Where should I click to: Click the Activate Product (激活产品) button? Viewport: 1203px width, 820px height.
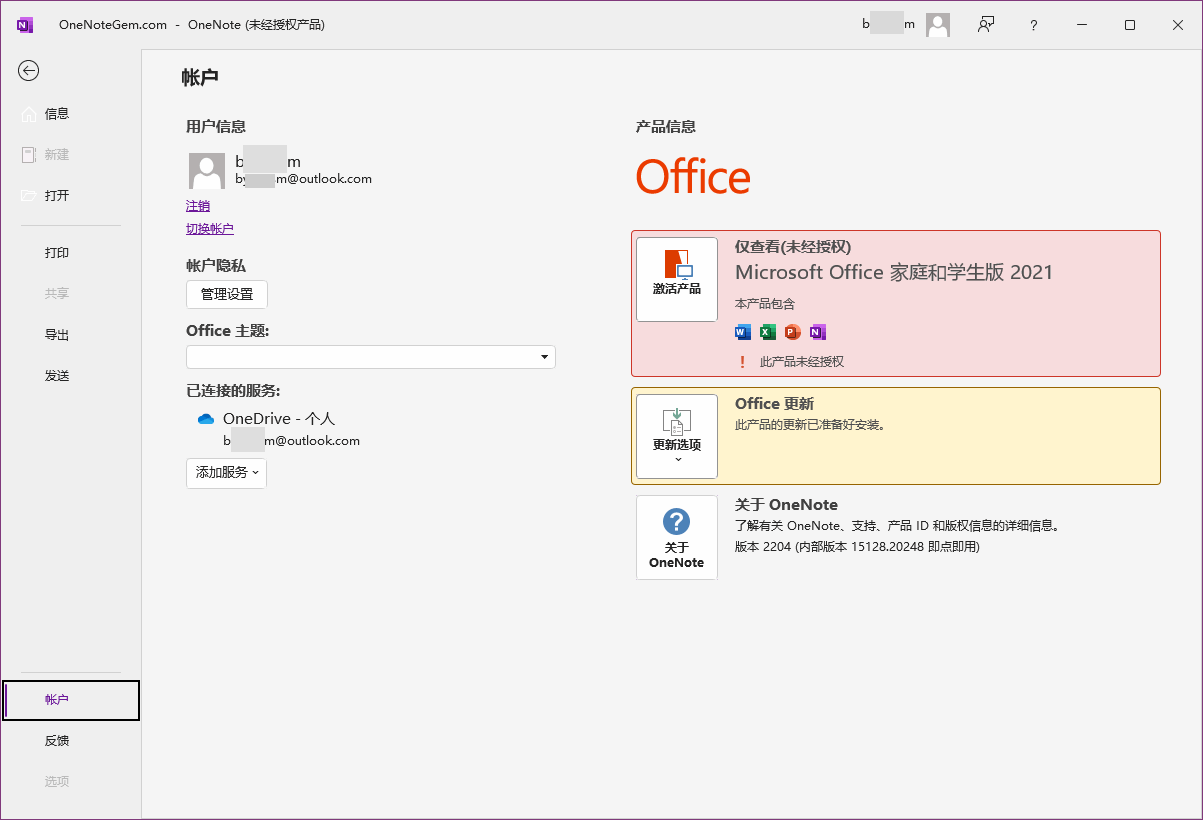click(x=677, y=279)
